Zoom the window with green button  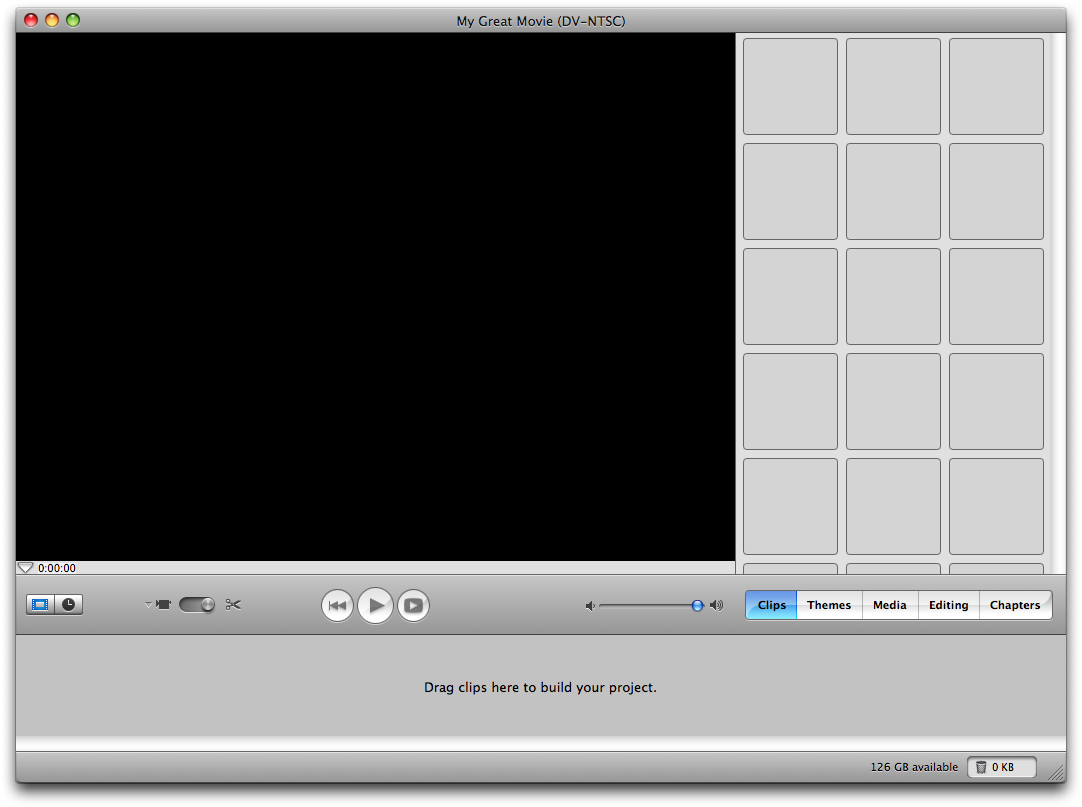[72, 20]
